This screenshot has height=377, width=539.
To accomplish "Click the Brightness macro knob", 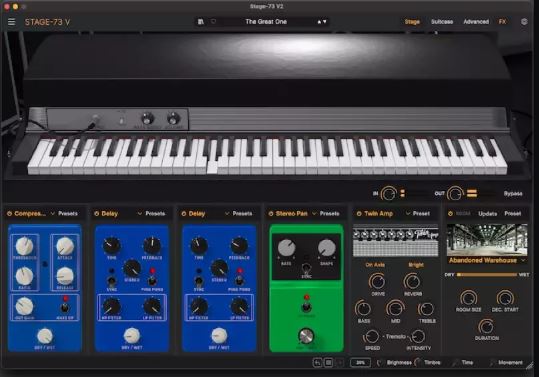I will (380, 363).
